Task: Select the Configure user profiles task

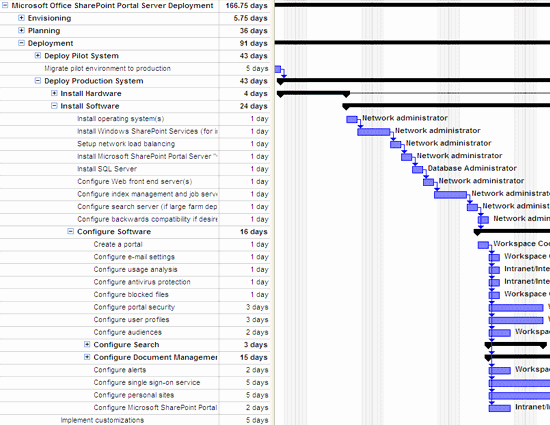Action: pyautogui.click(x=132, y=320)
